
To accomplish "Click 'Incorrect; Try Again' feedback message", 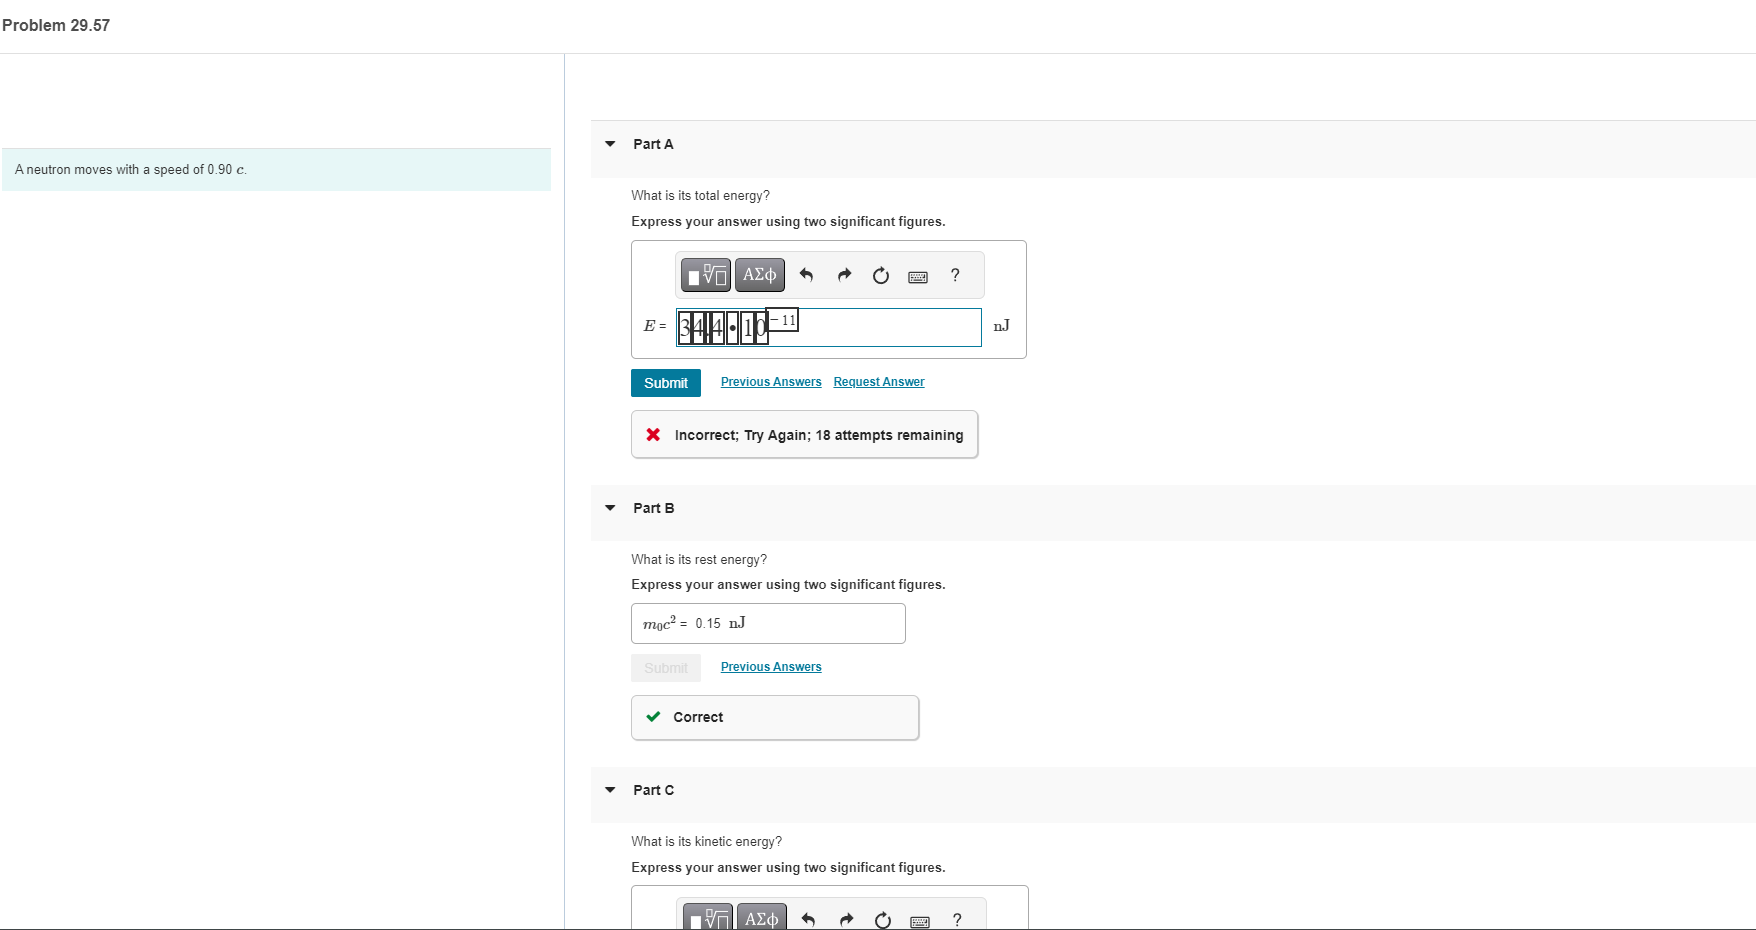I will 804,435.
